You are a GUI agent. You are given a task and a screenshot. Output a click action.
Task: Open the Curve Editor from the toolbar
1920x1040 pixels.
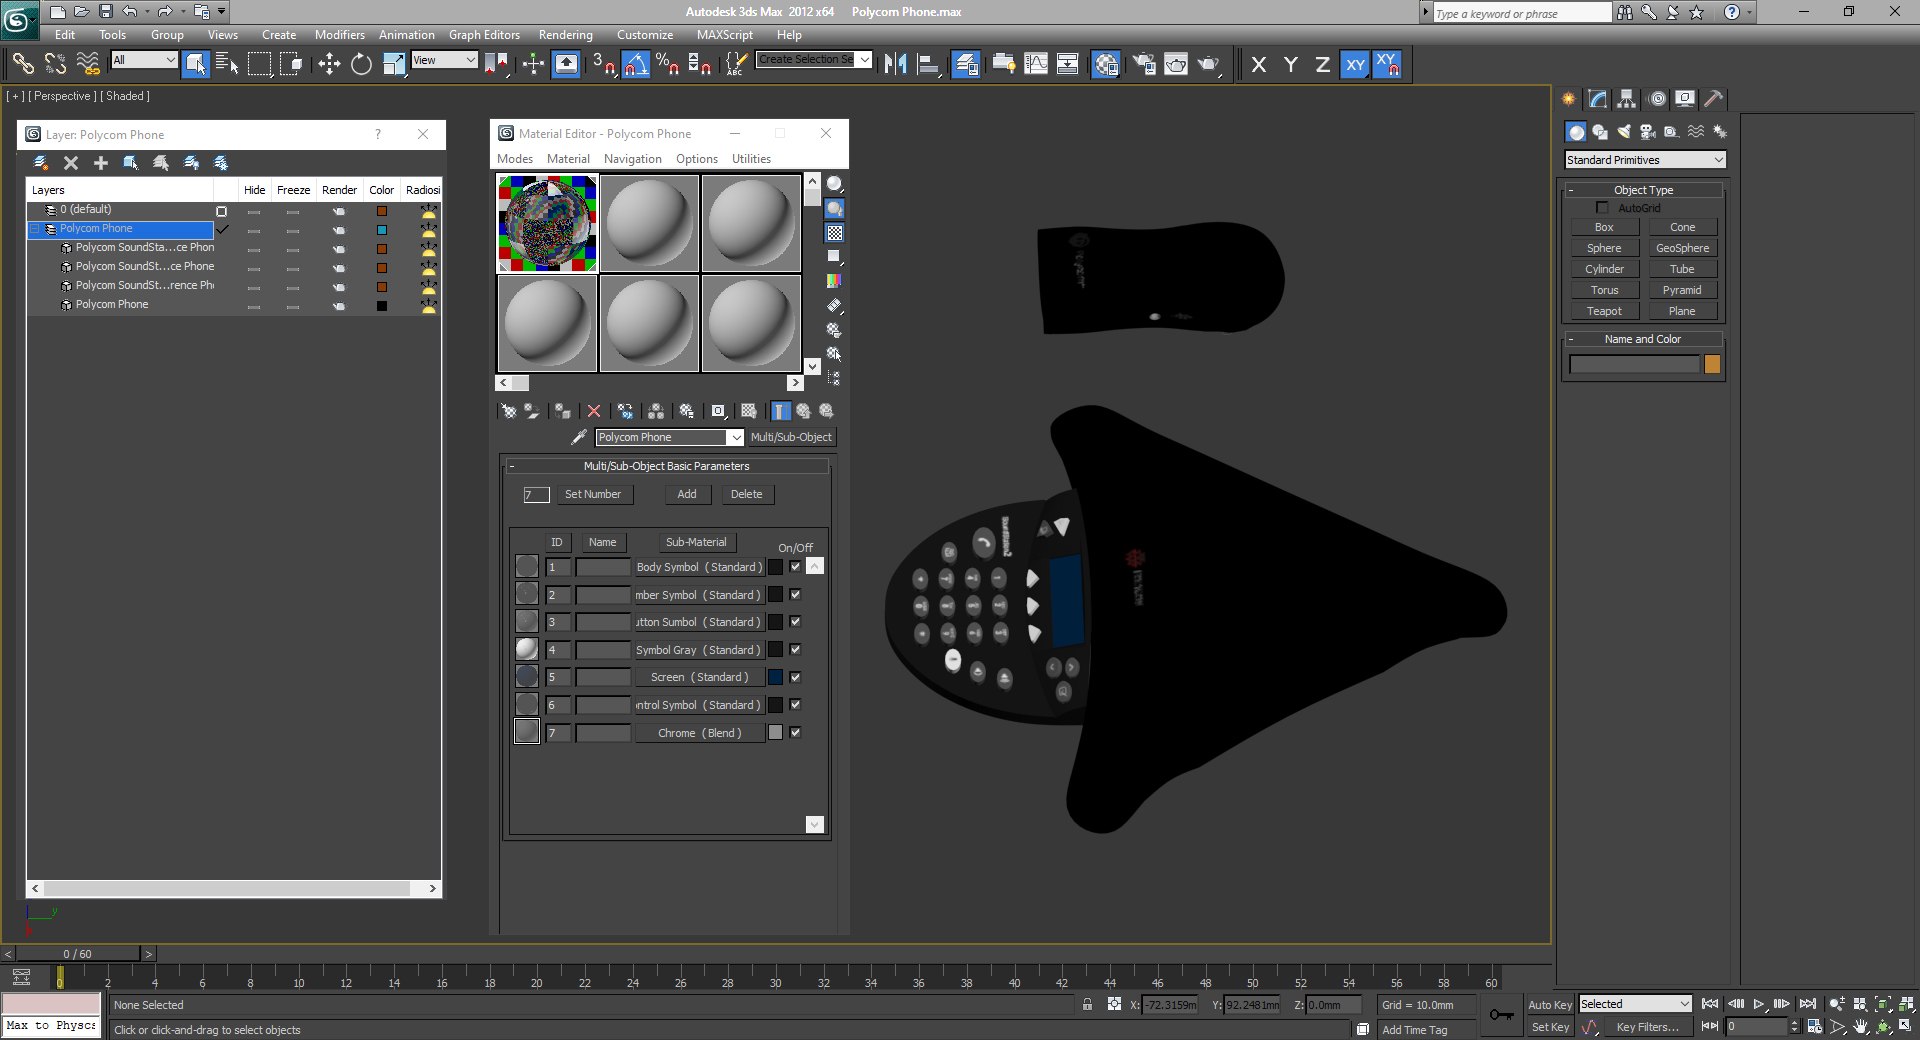tap(1036, 65)
